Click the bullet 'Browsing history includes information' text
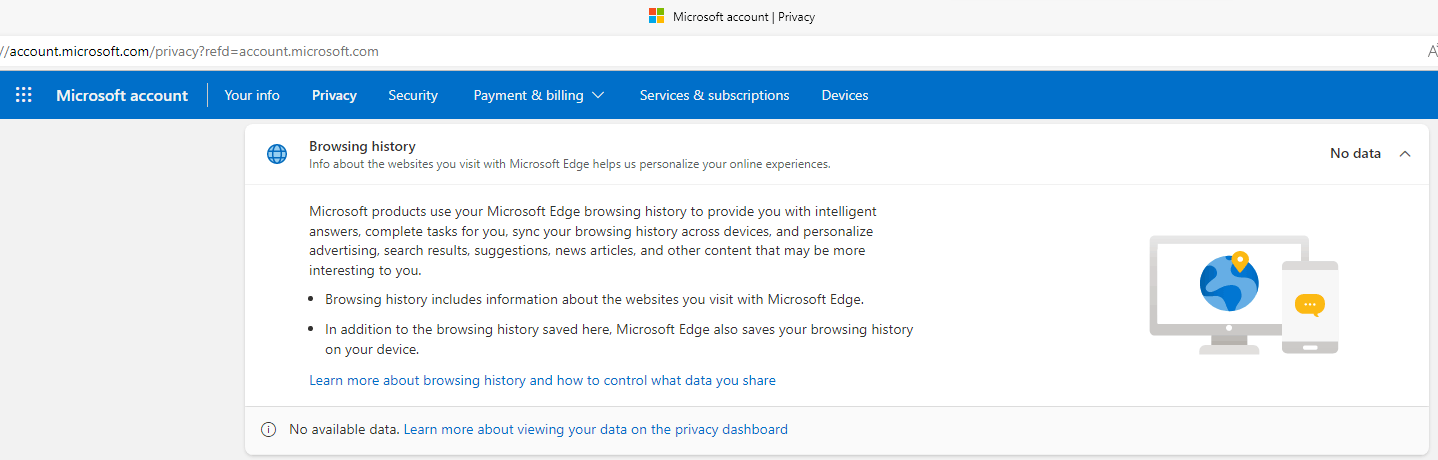Viewport: 1438px width, 460px height. 594,299
